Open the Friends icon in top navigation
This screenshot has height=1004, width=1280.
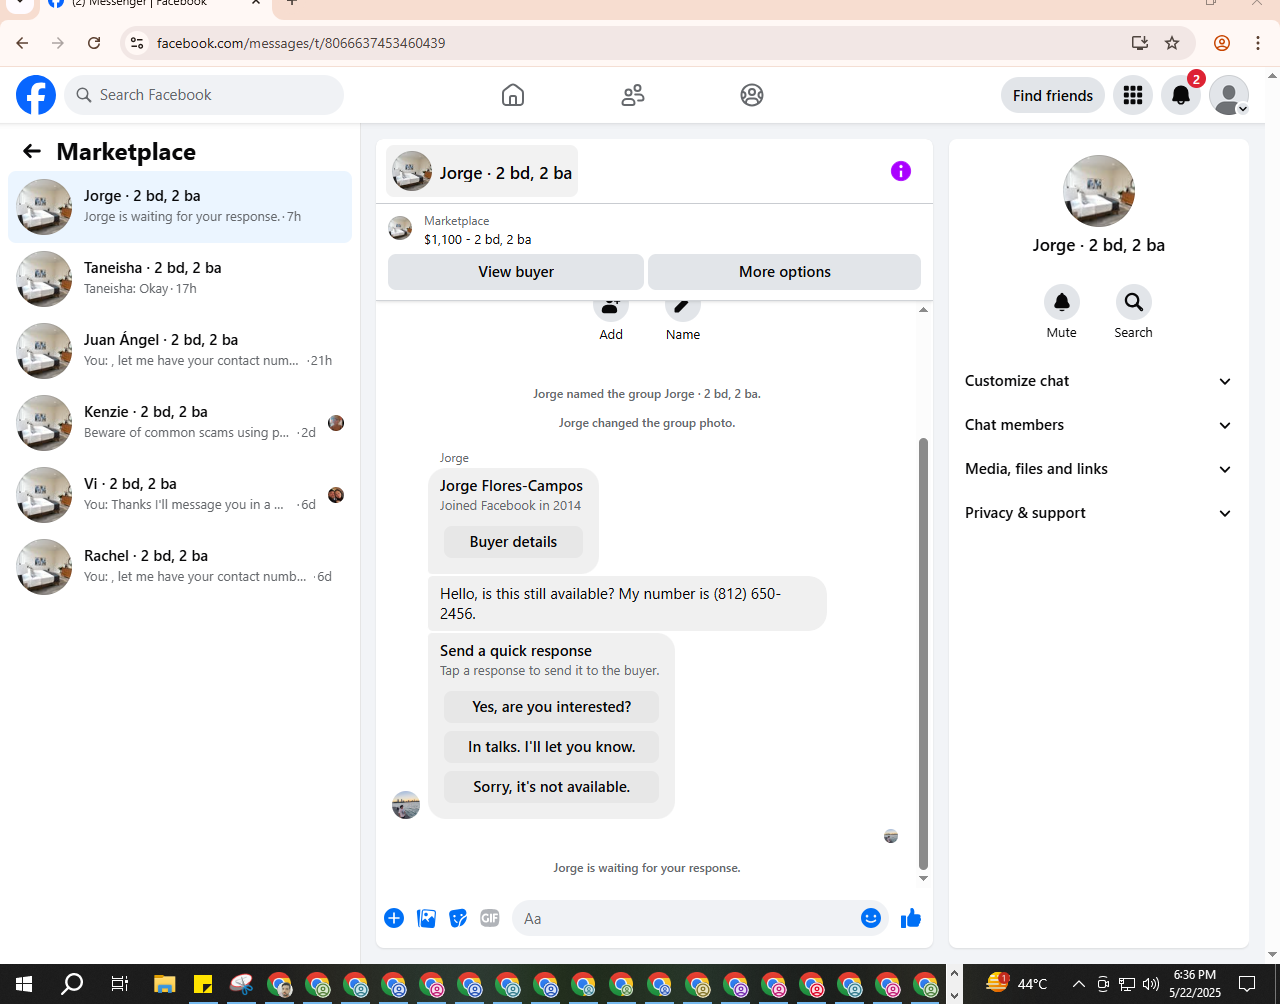(x=633, y=95)
